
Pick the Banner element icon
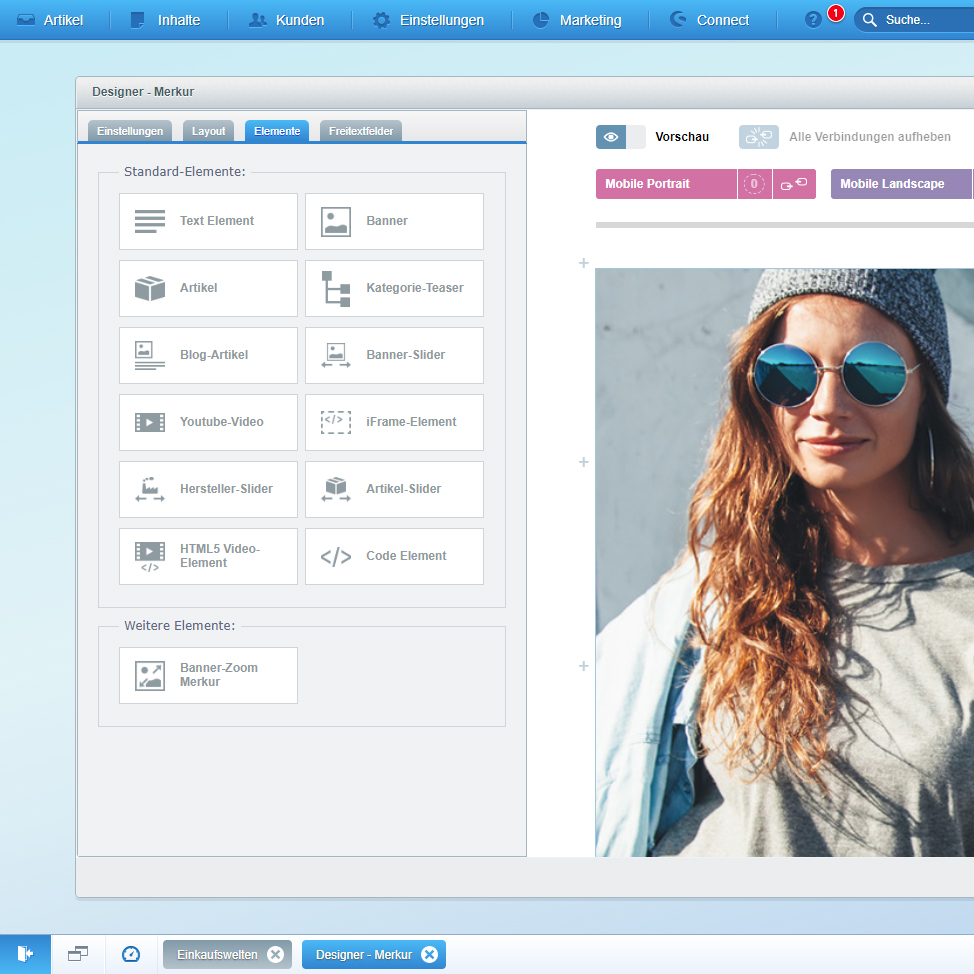pyautogui.click(x=336, y=221)
